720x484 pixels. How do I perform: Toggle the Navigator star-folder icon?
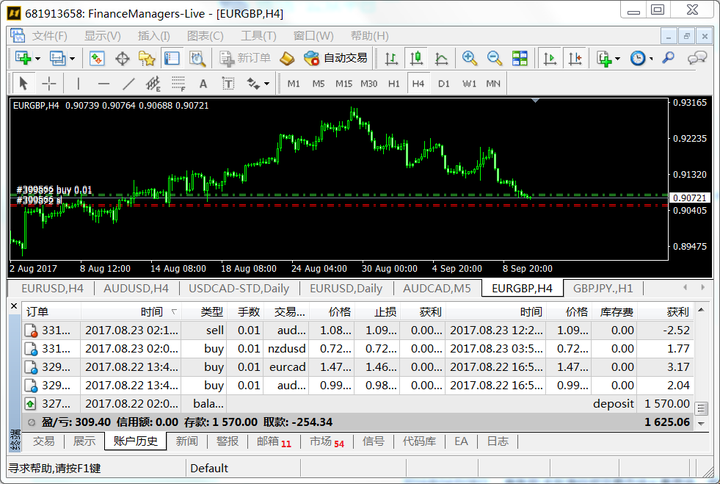coord(147,58)
